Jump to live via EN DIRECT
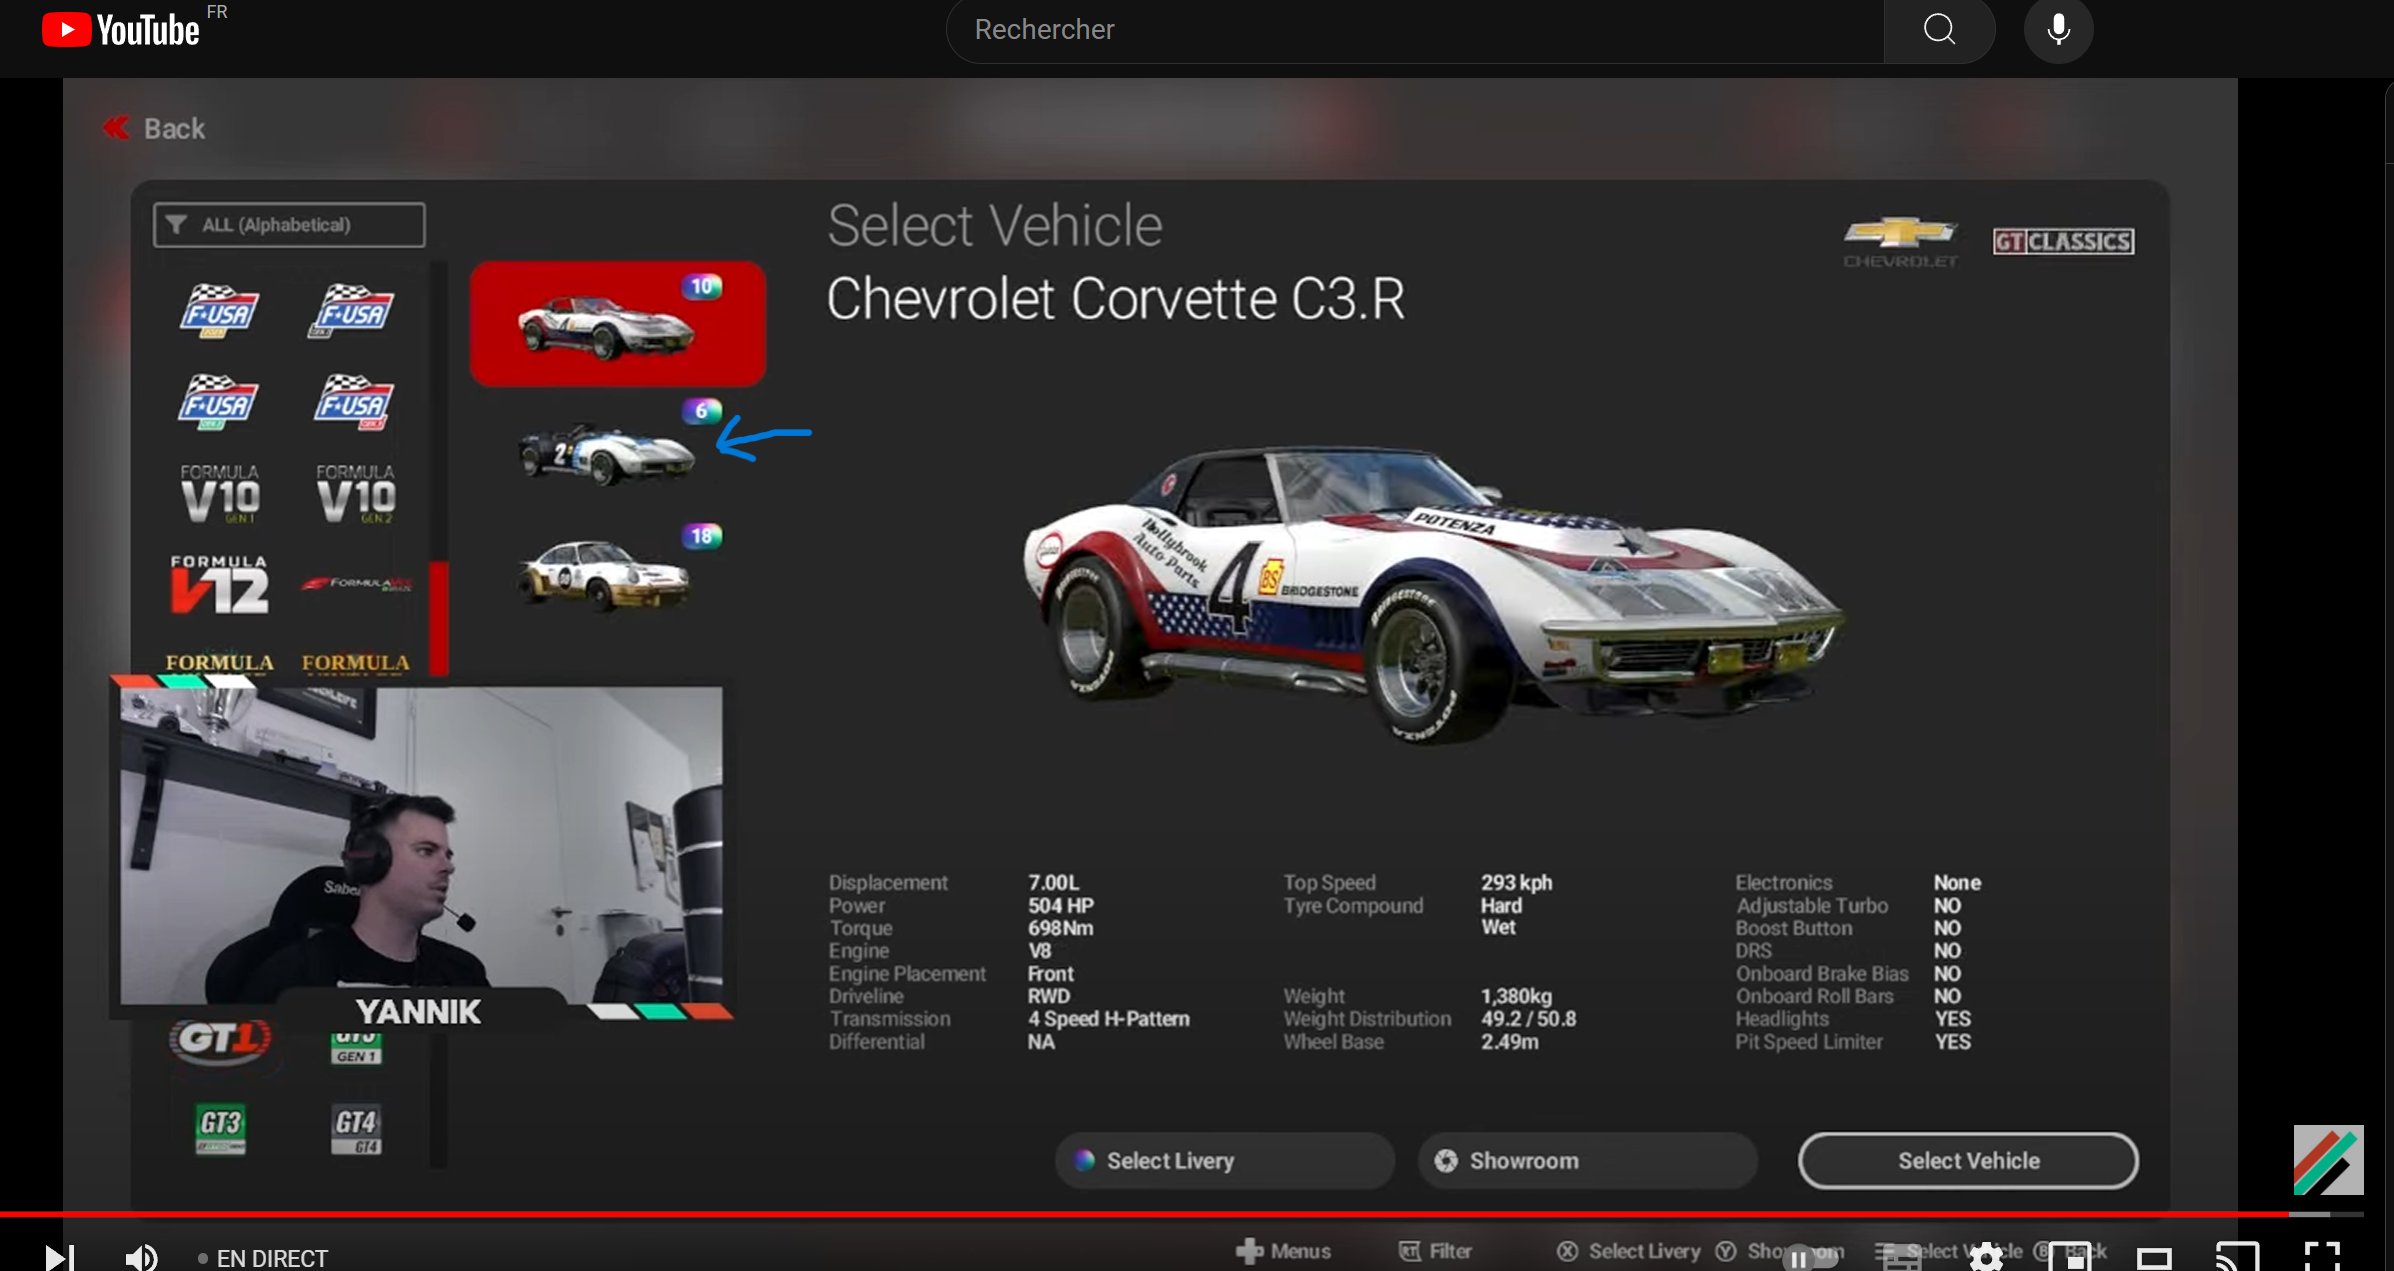The height and width of the screenshot is (1271, 2394). coord(263,1258)
